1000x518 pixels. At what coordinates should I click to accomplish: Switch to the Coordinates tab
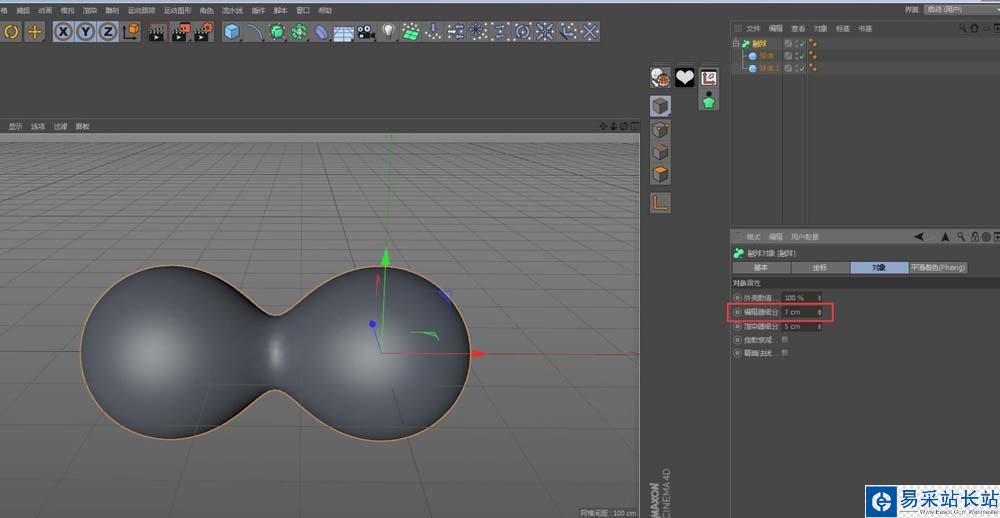tap(820, 267)
